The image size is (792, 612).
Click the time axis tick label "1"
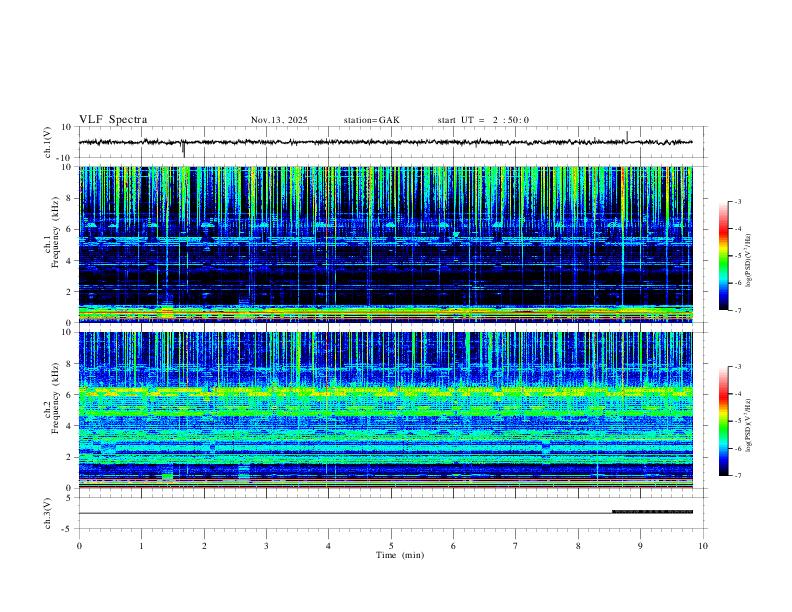tap(141, 546)
